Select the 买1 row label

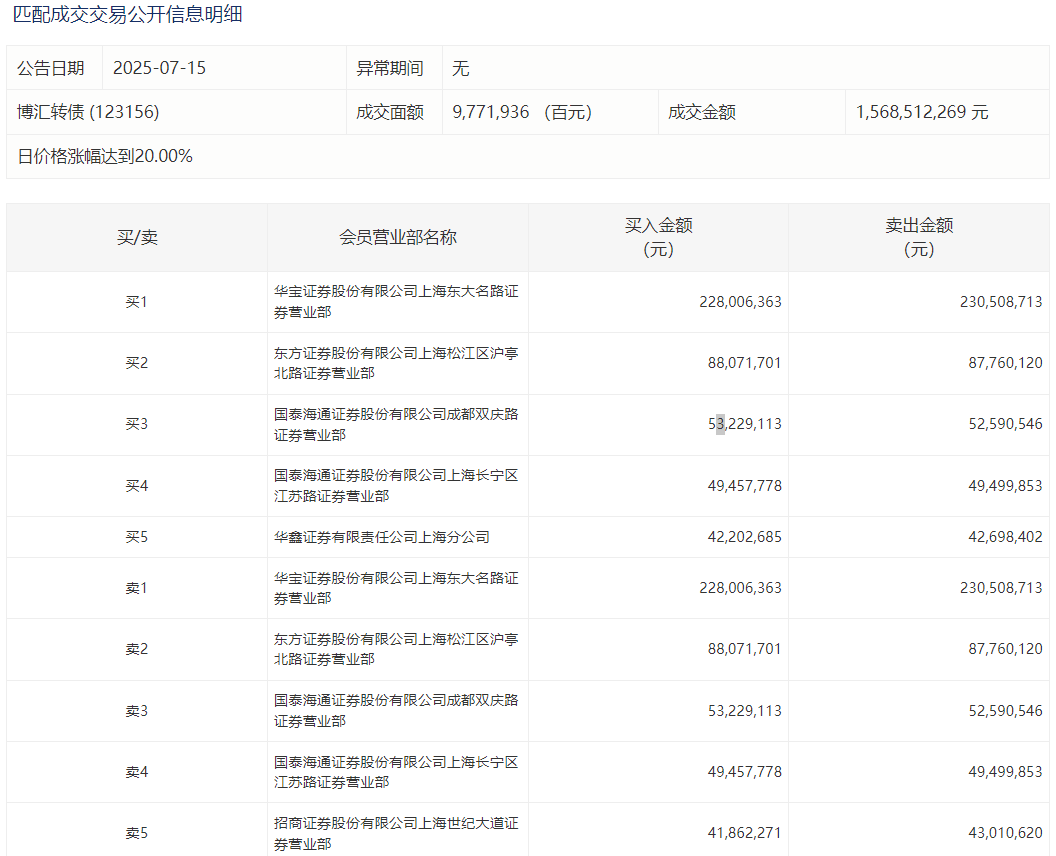click(137, 302)
